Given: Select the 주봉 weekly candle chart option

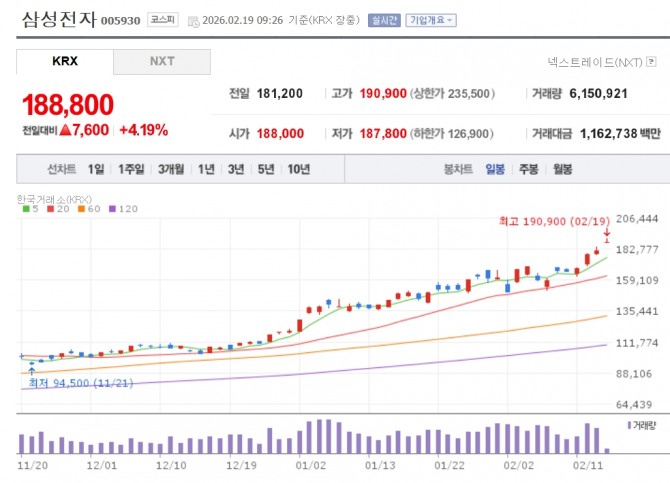Looking at the screenshot, I should tap(528, 169).
